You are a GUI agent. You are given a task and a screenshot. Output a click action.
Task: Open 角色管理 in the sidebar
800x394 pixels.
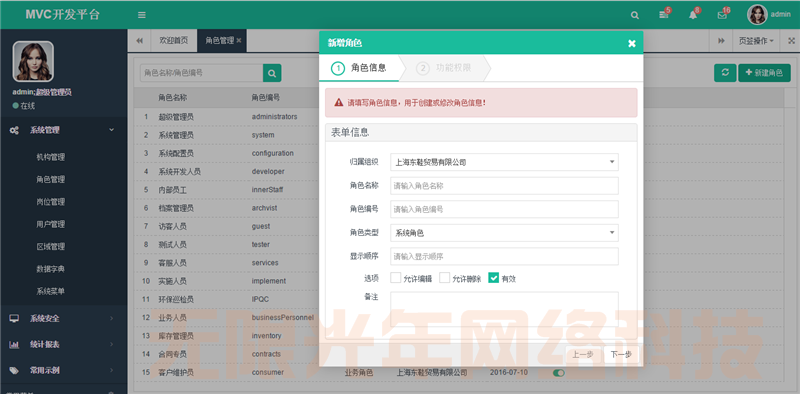pos(51,180)
